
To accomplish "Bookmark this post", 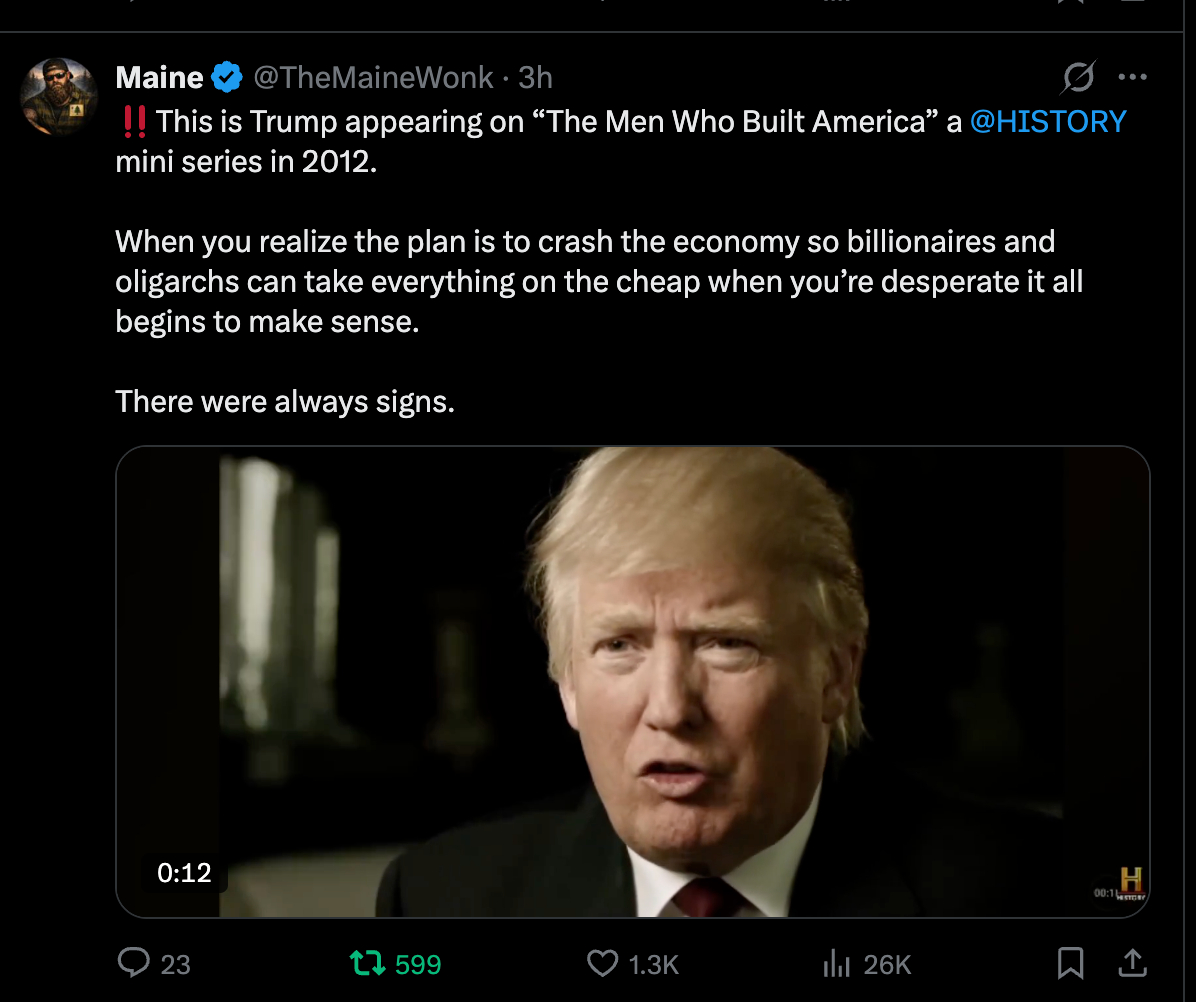I will [1070, 963].
